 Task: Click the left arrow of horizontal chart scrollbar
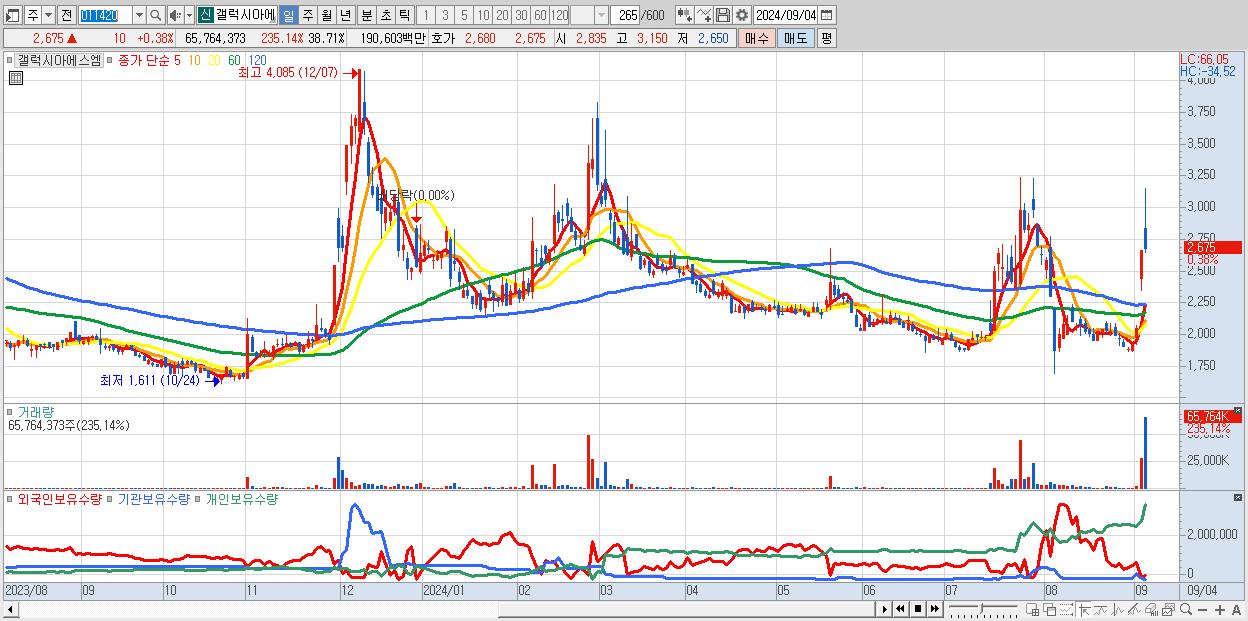10,609
